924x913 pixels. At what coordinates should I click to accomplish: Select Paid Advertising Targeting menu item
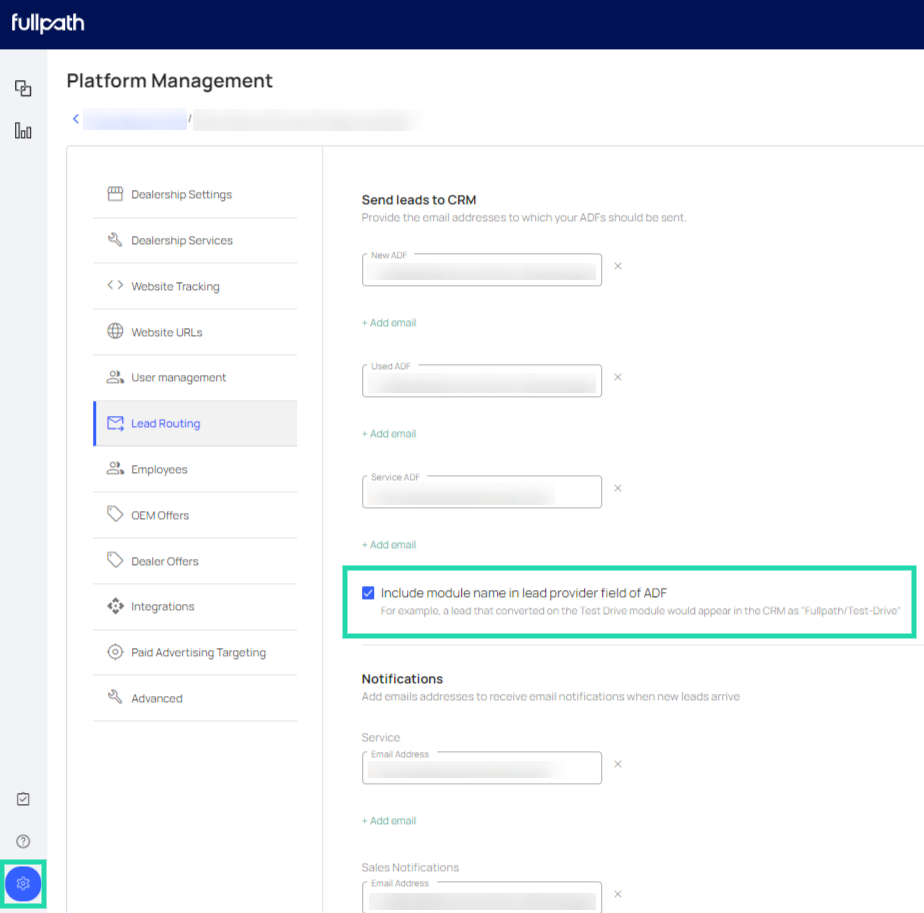[198, 653]
